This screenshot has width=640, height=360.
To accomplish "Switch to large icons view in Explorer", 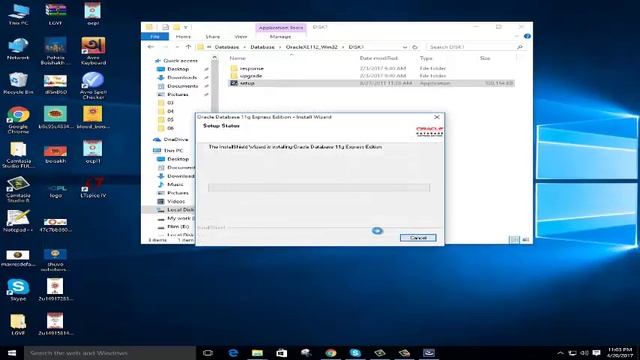I will pyautogui.click(x=525, y=240).
